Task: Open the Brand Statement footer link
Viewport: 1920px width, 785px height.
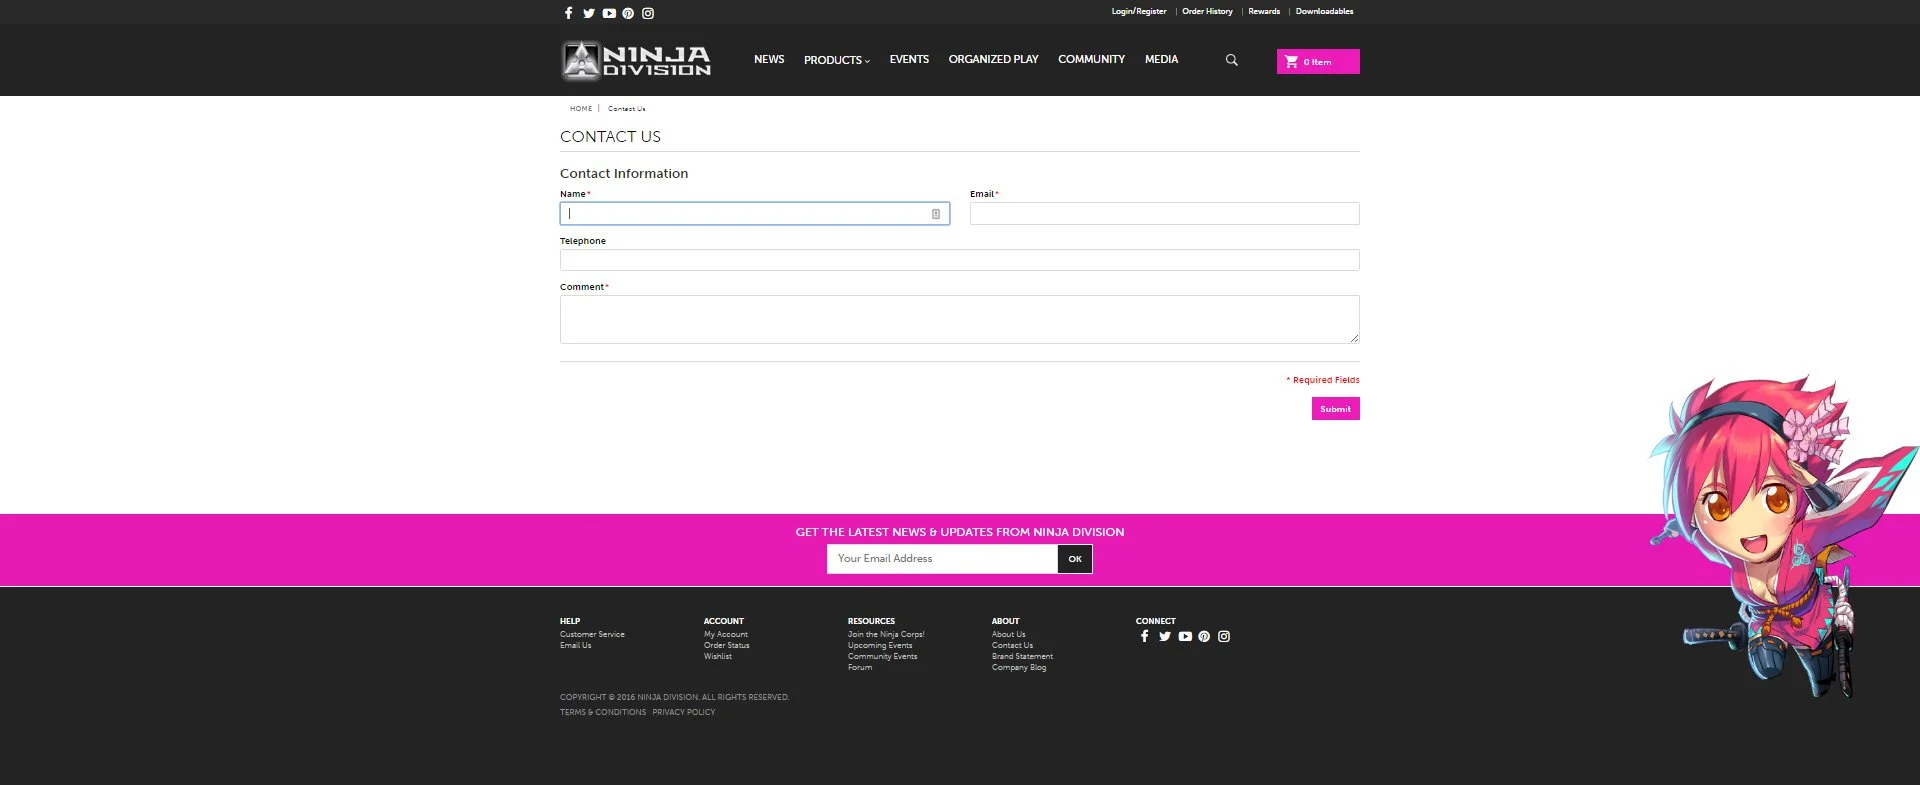Action: [1022, 657]
